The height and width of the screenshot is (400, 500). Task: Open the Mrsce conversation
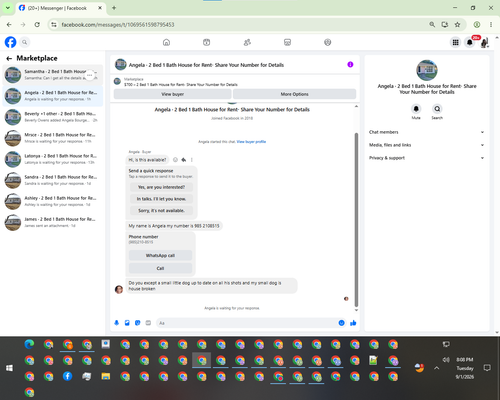pos(53,138)
